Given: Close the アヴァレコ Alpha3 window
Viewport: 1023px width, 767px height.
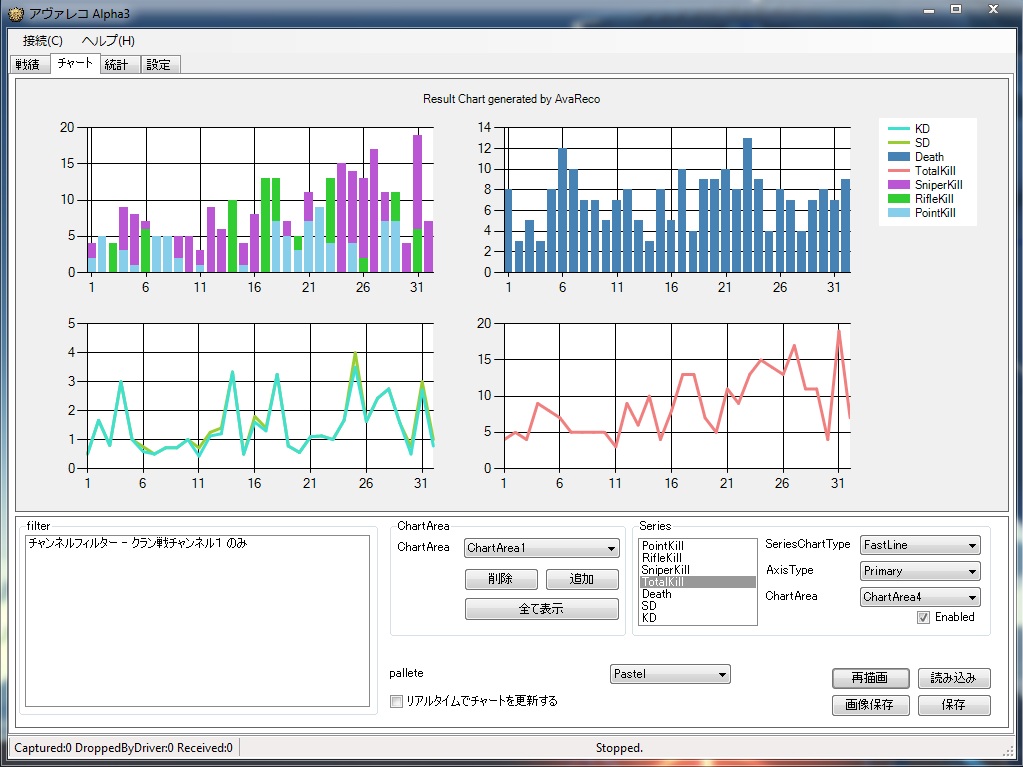Looking at the screenshot, I should 993,10.
